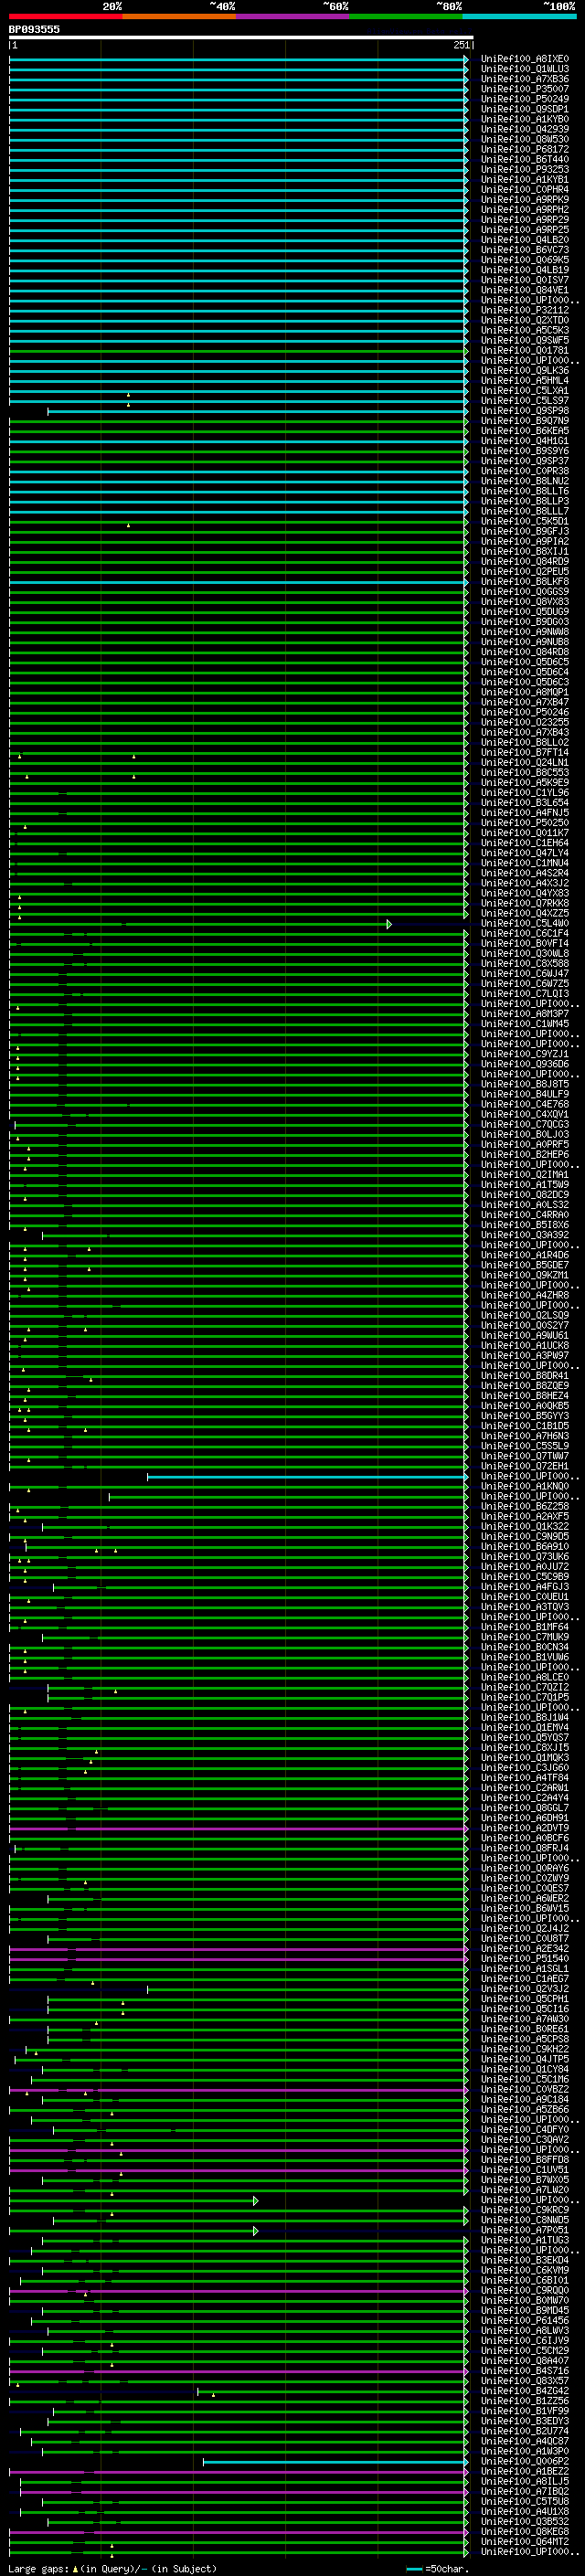Click the Large gaps legend text

(x=112, y=2568)
